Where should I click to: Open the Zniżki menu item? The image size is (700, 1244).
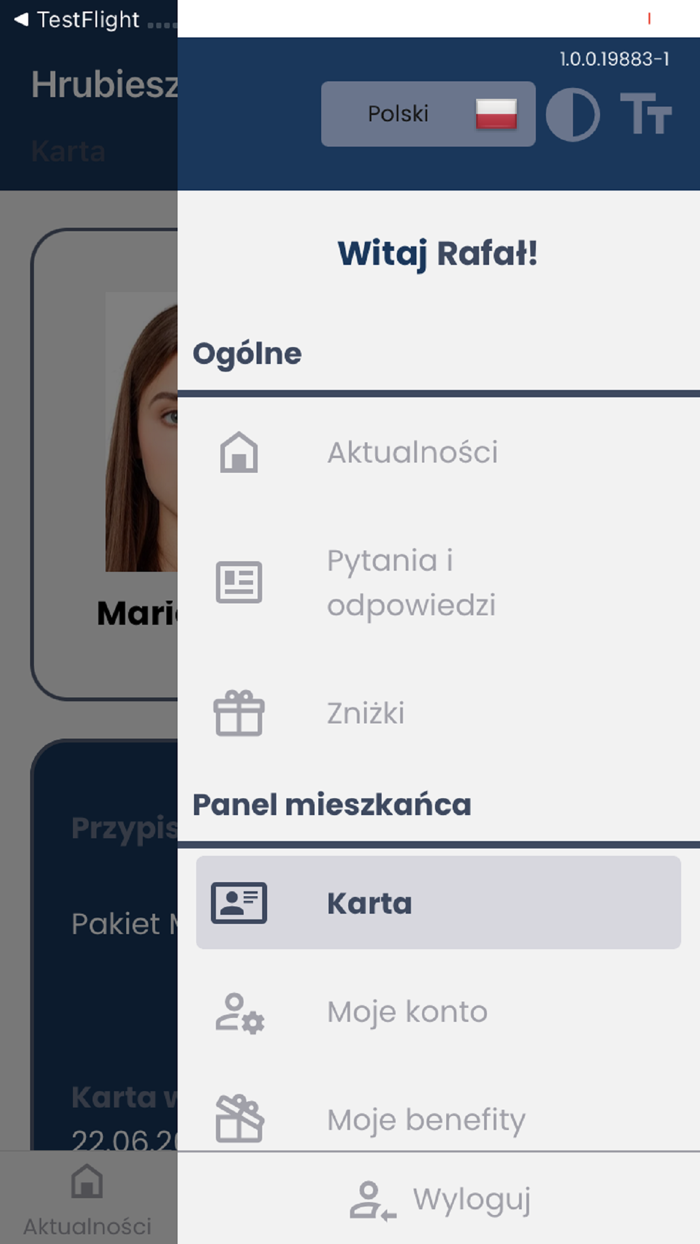(x=366, y=712)
